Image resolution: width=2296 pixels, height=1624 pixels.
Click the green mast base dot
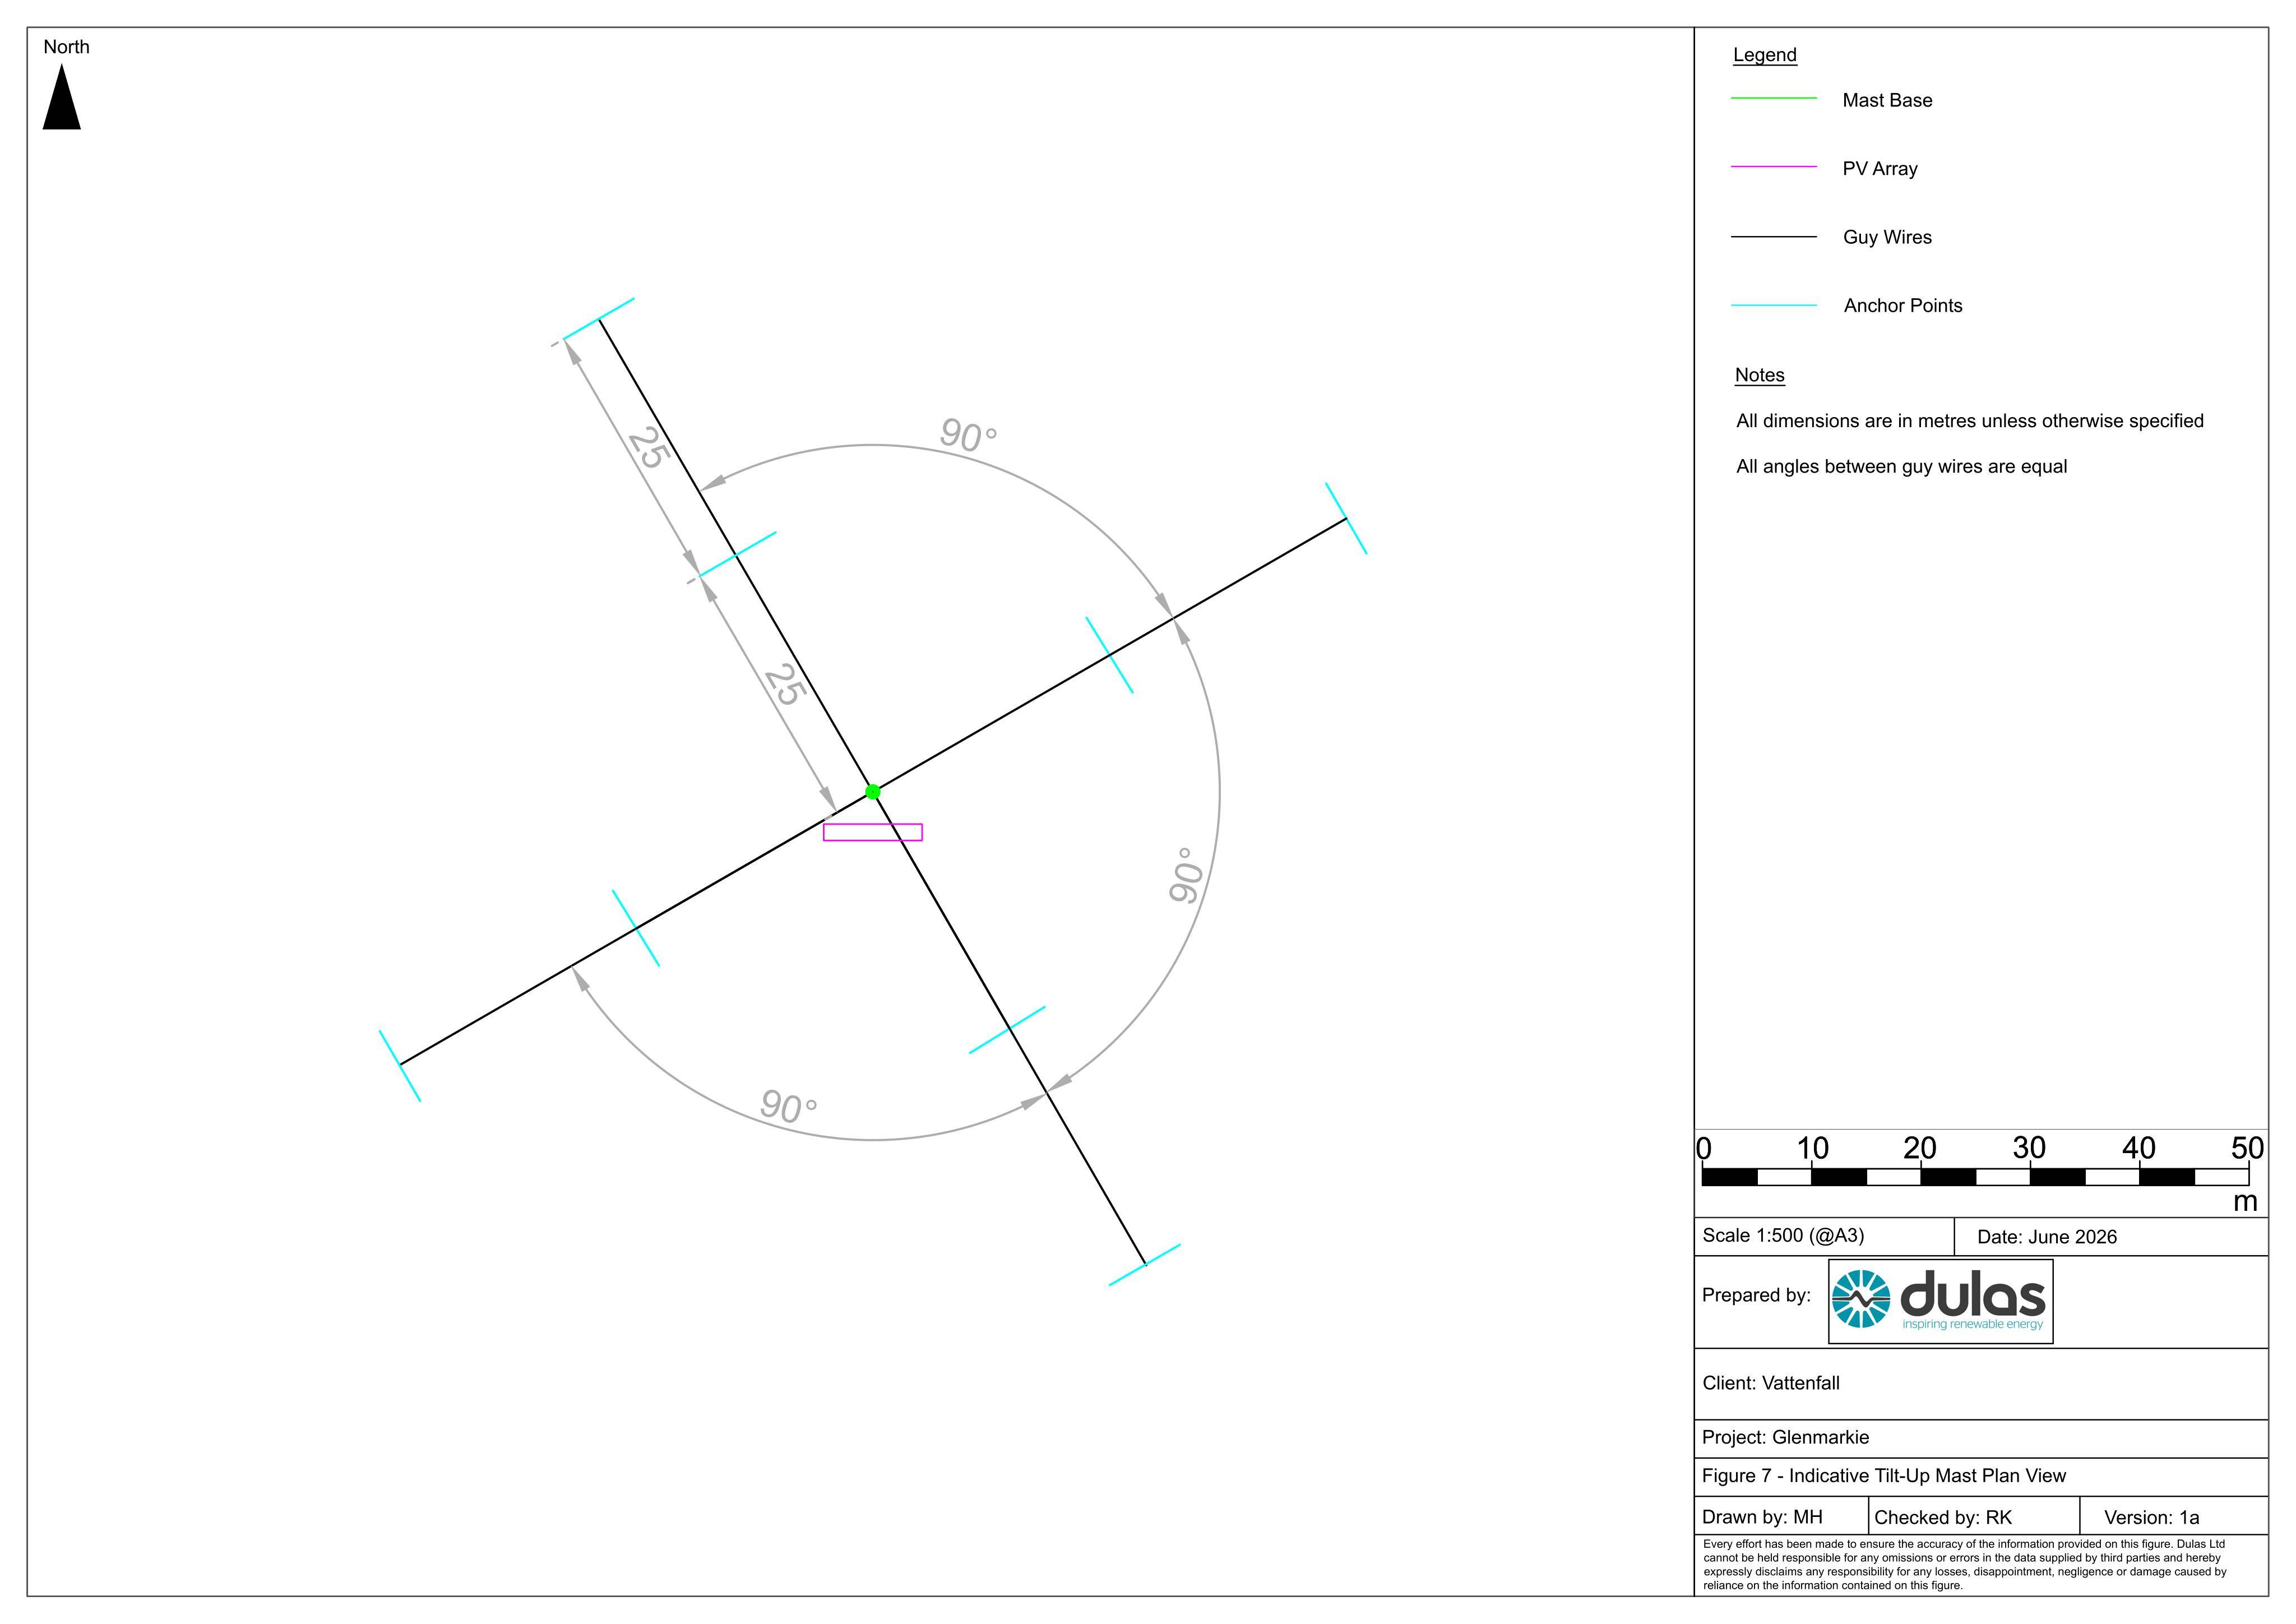point(873,792)
